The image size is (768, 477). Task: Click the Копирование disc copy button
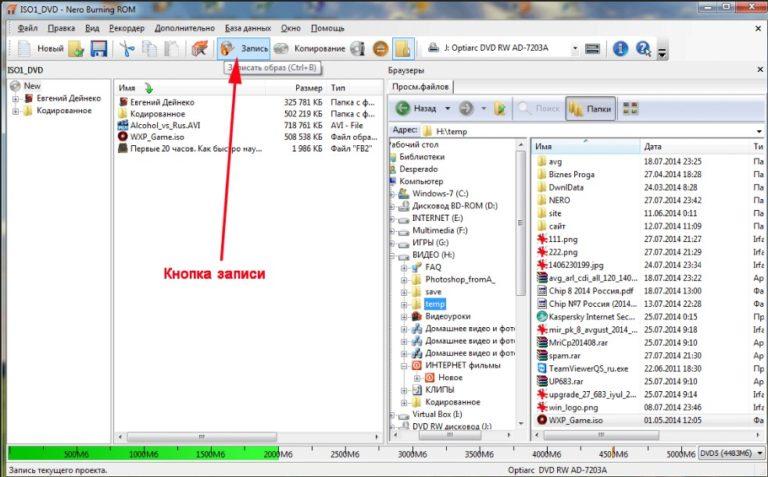tap(310, 48)
